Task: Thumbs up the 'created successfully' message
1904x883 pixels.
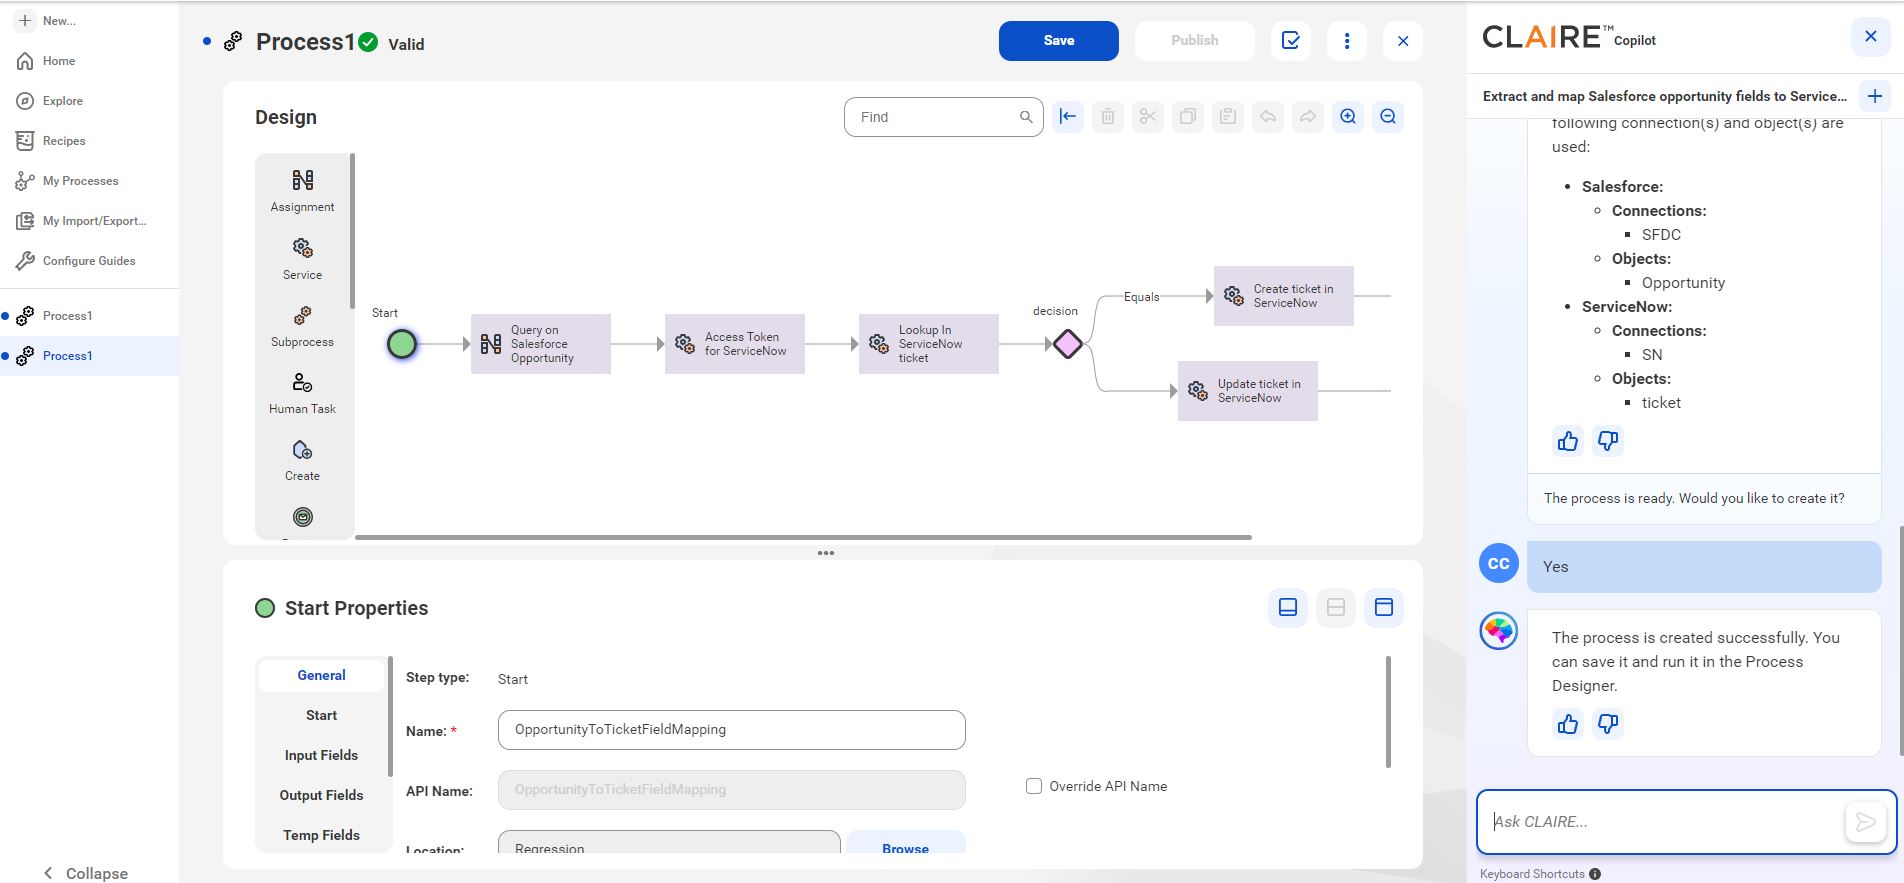Action: [1568, 724]
